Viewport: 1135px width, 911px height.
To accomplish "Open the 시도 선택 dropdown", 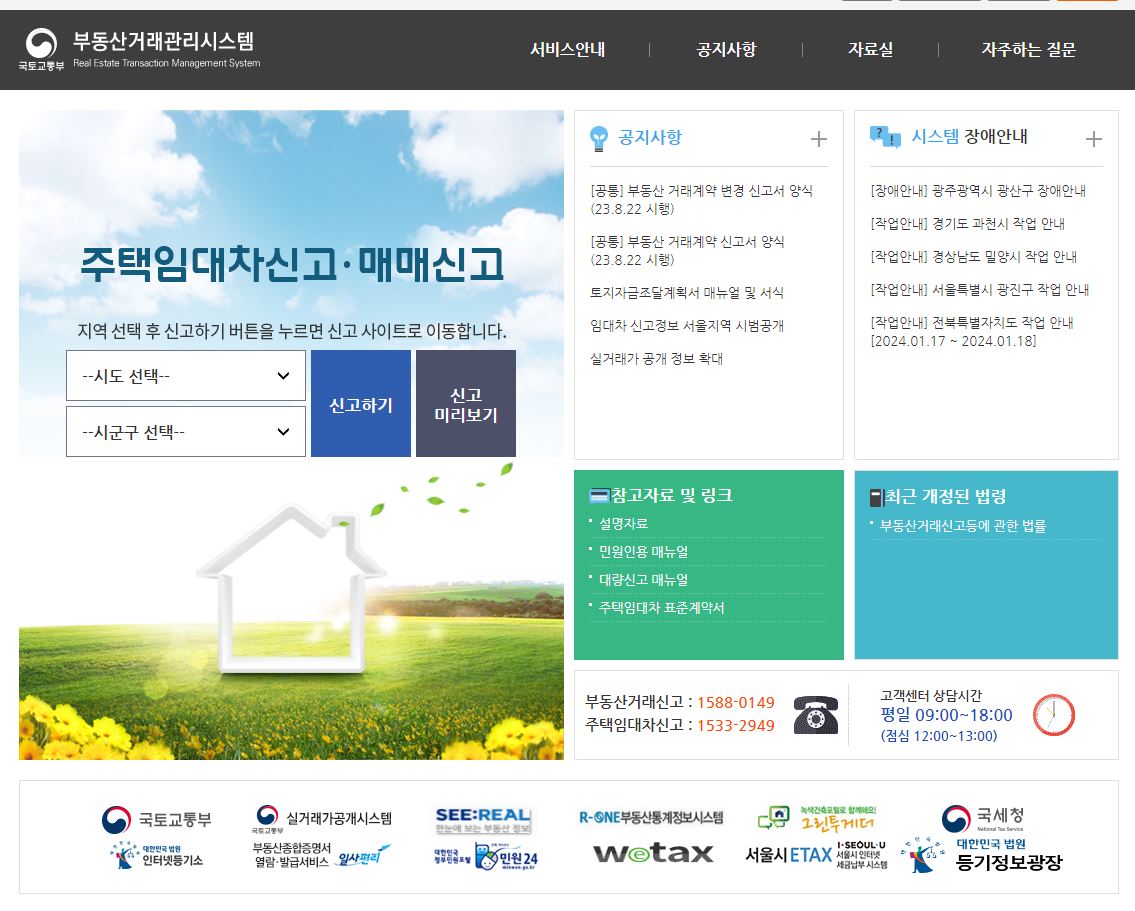I will pos(185,375).
